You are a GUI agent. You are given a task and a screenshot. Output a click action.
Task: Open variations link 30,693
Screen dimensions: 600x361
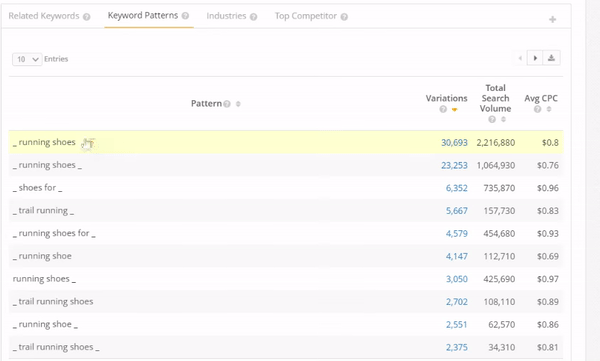454,143
